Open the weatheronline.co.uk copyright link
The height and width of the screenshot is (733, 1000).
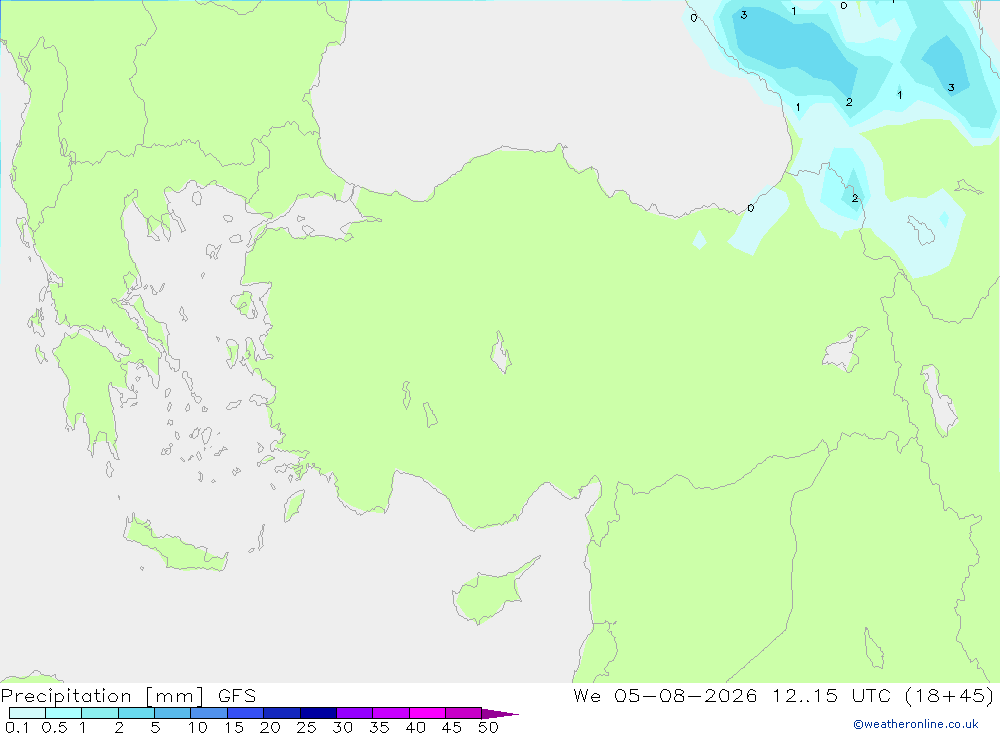915,724
